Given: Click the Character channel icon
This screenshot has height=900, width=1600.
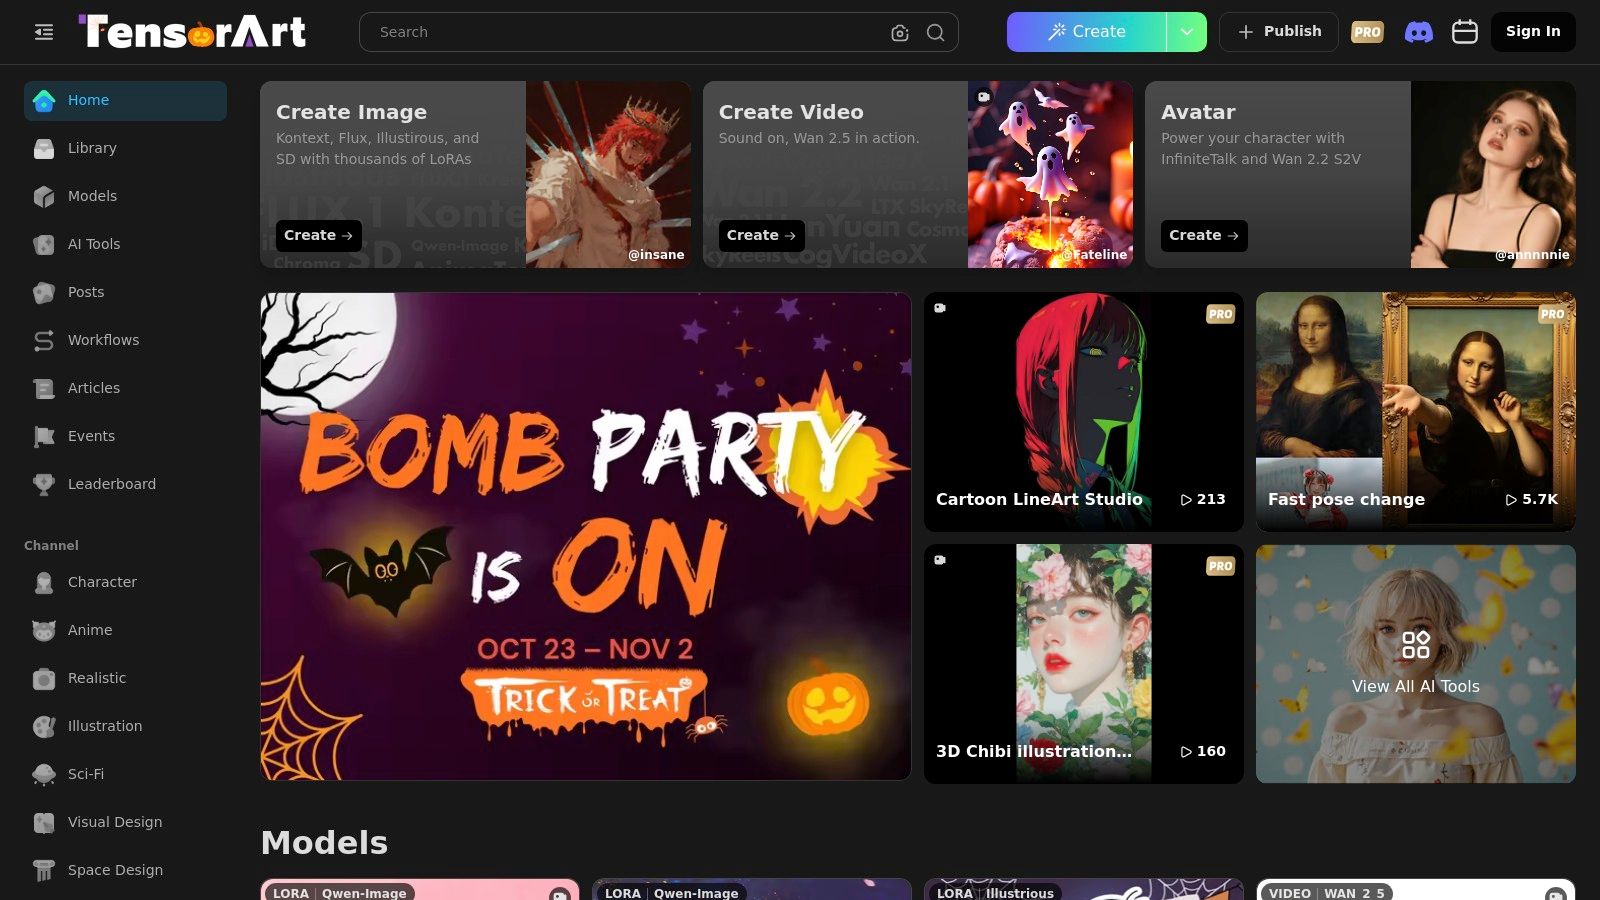Looking at the screenshot, I should click(x=44, y=582).
